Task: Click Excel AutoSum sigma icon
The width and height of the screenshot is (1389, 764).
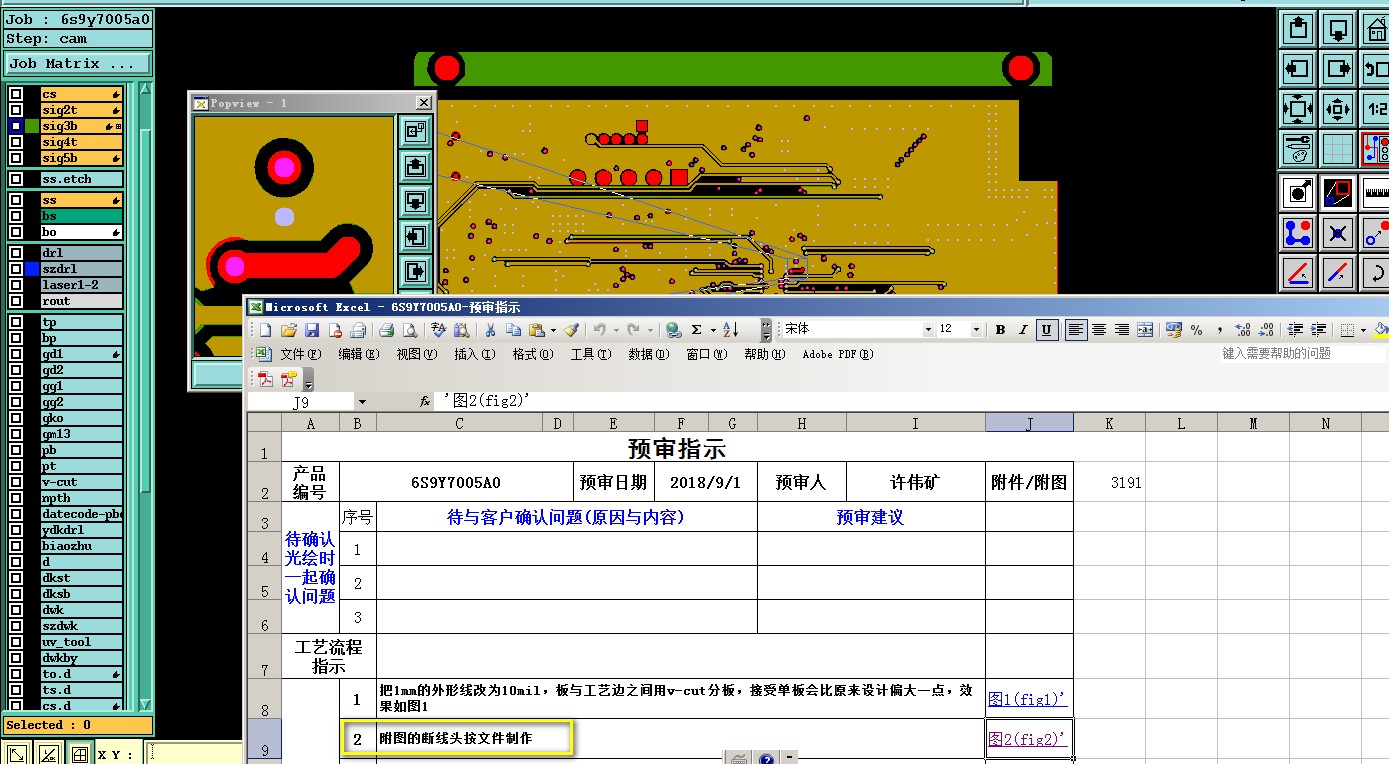Action: [x=696, y=330]
